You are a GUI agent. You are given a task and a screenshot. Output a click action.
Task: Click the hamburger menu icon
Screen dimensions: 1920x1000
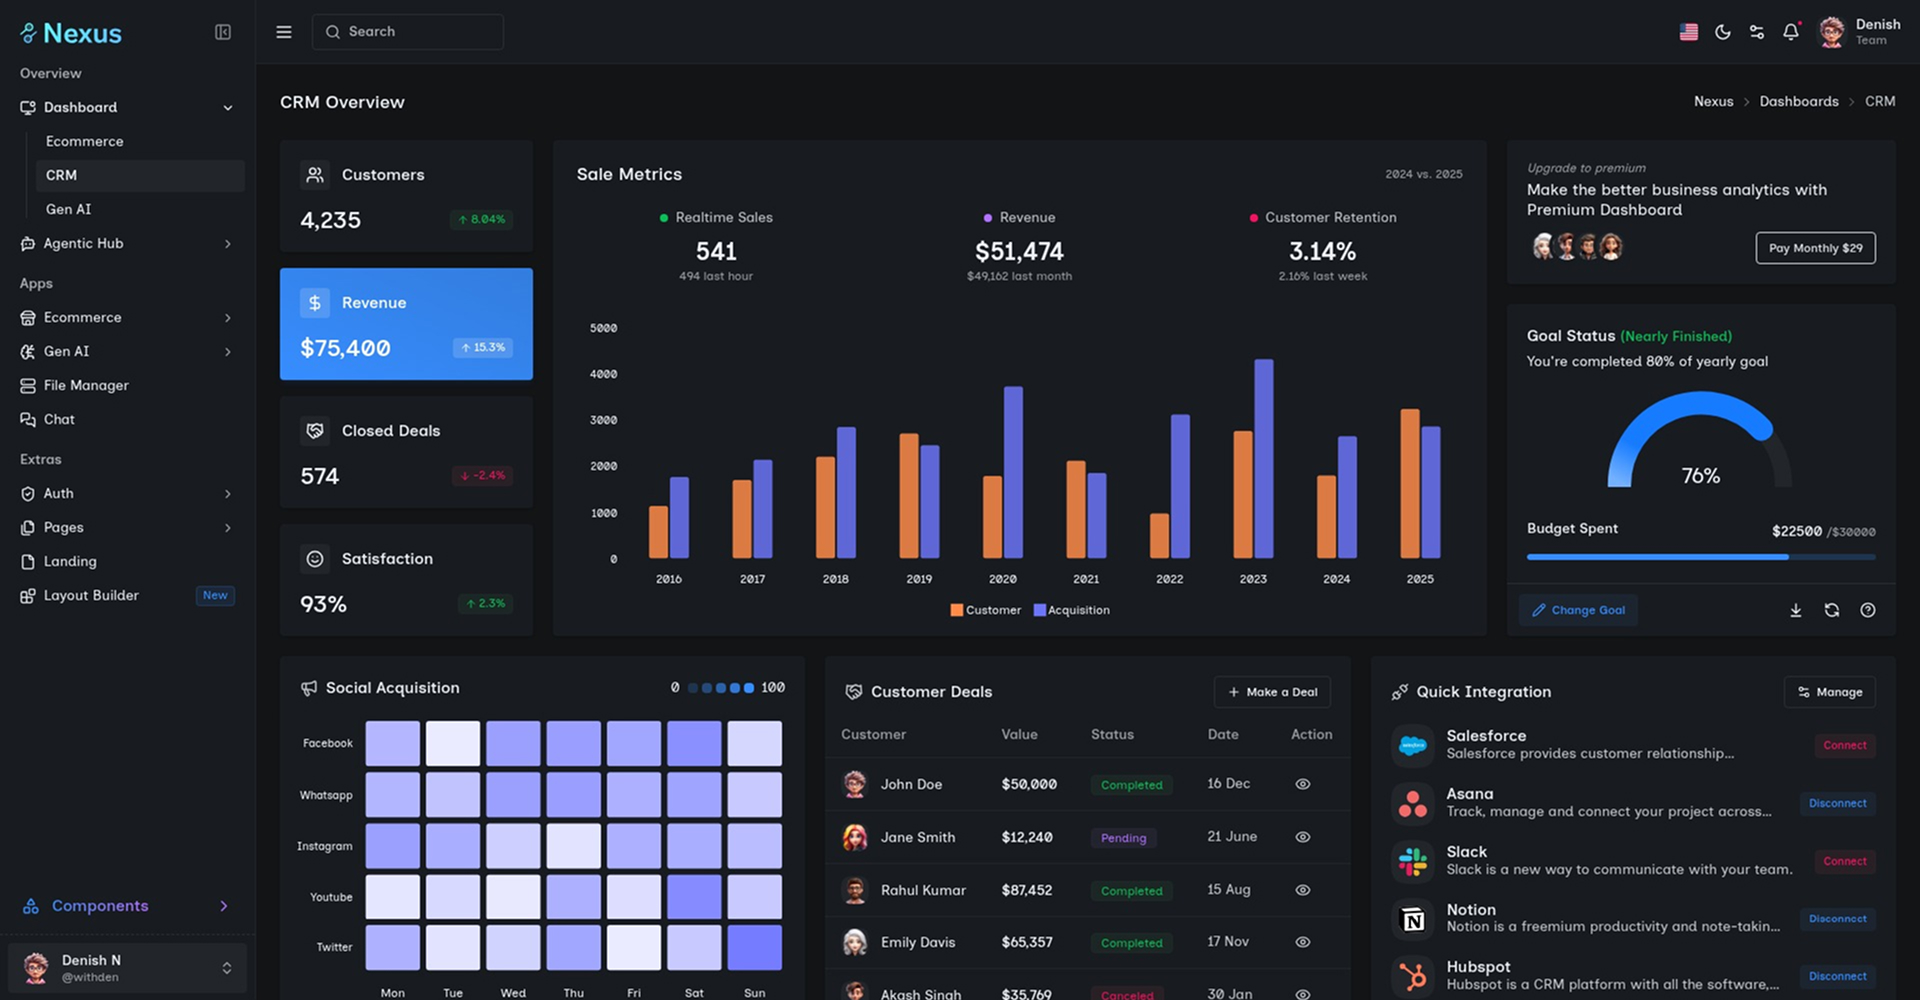[x=284, y=32]
